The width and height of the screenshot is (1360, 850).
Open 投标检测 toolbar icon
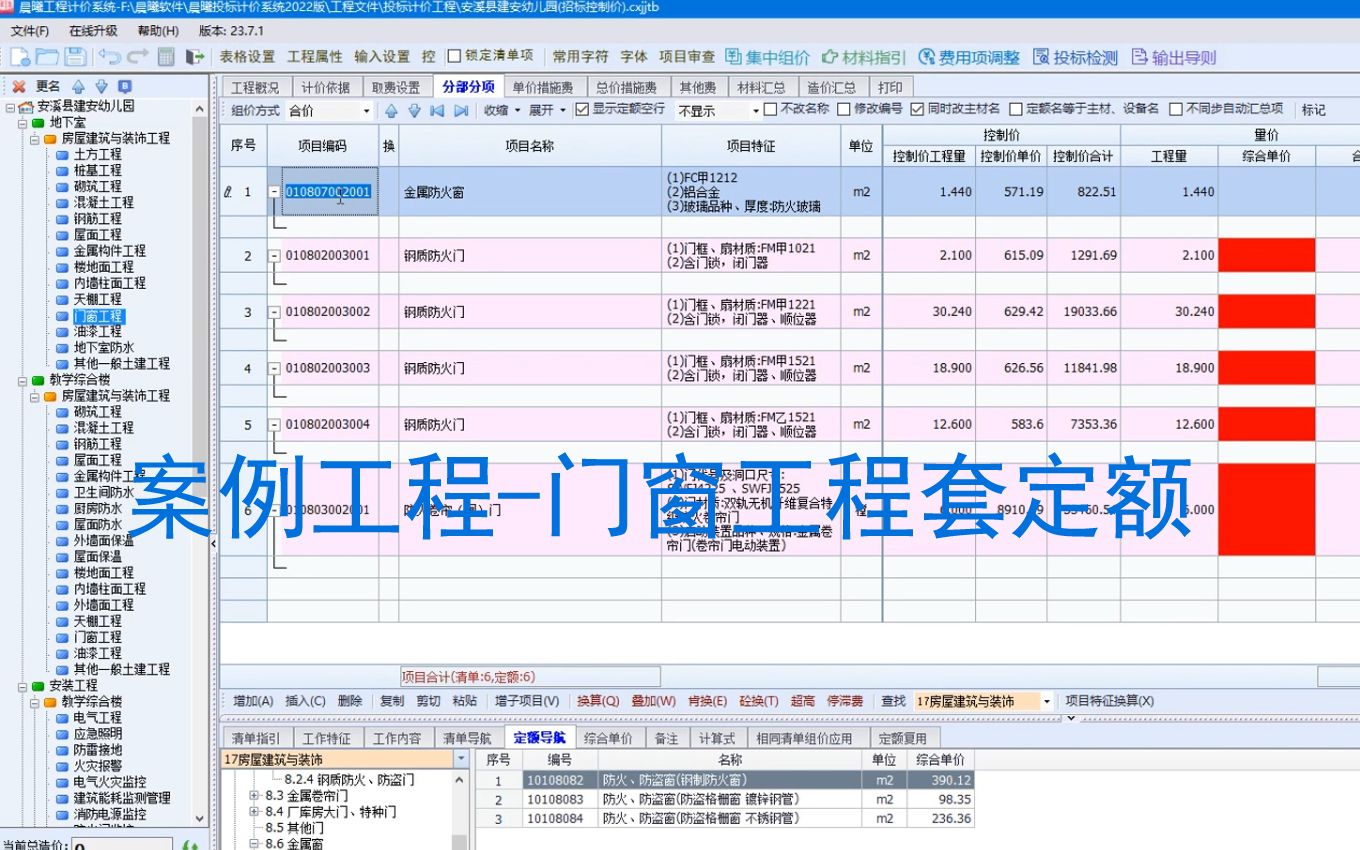pos(1042,57)
